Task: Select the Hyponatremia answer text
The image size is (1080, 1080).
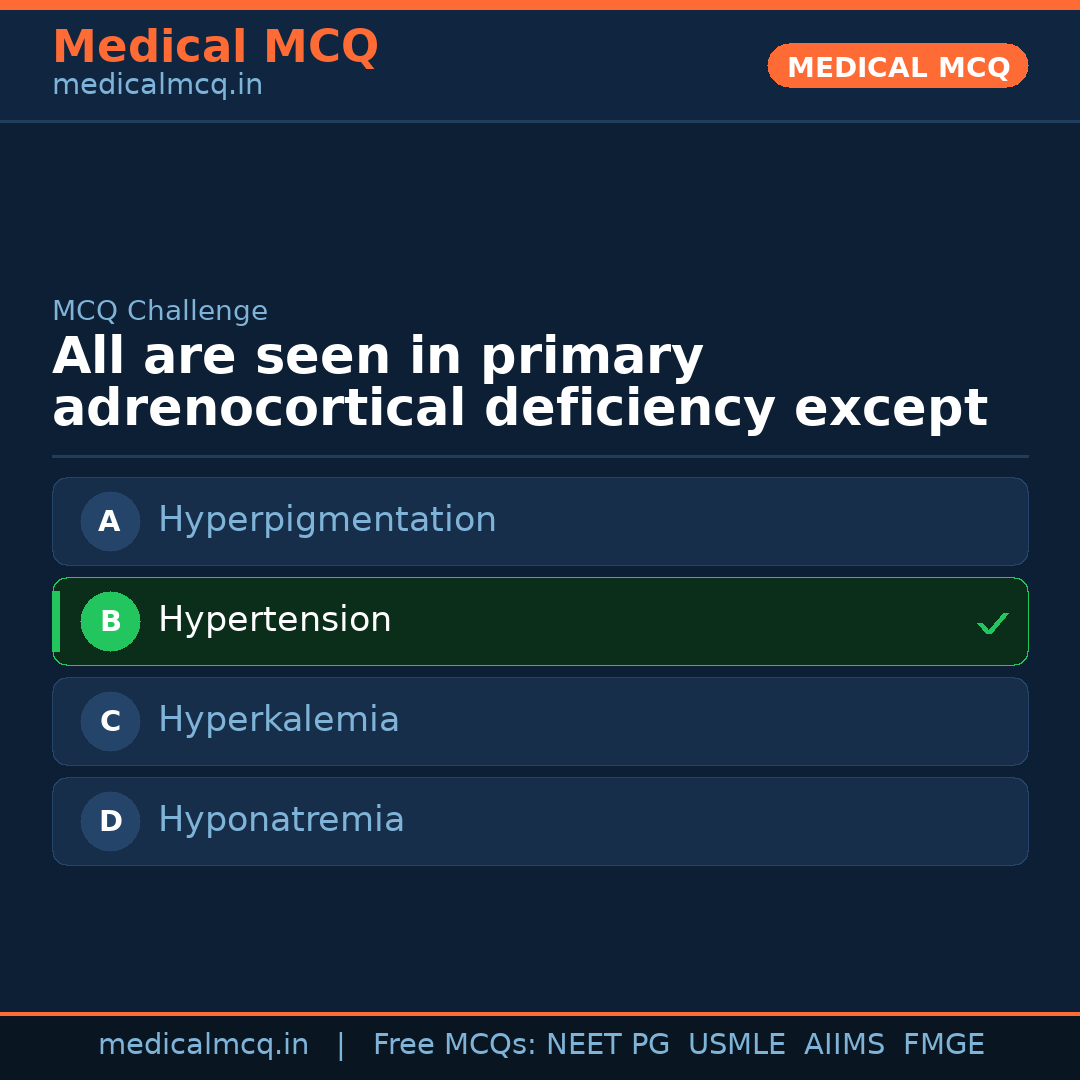Action: (x=281, y=820)
